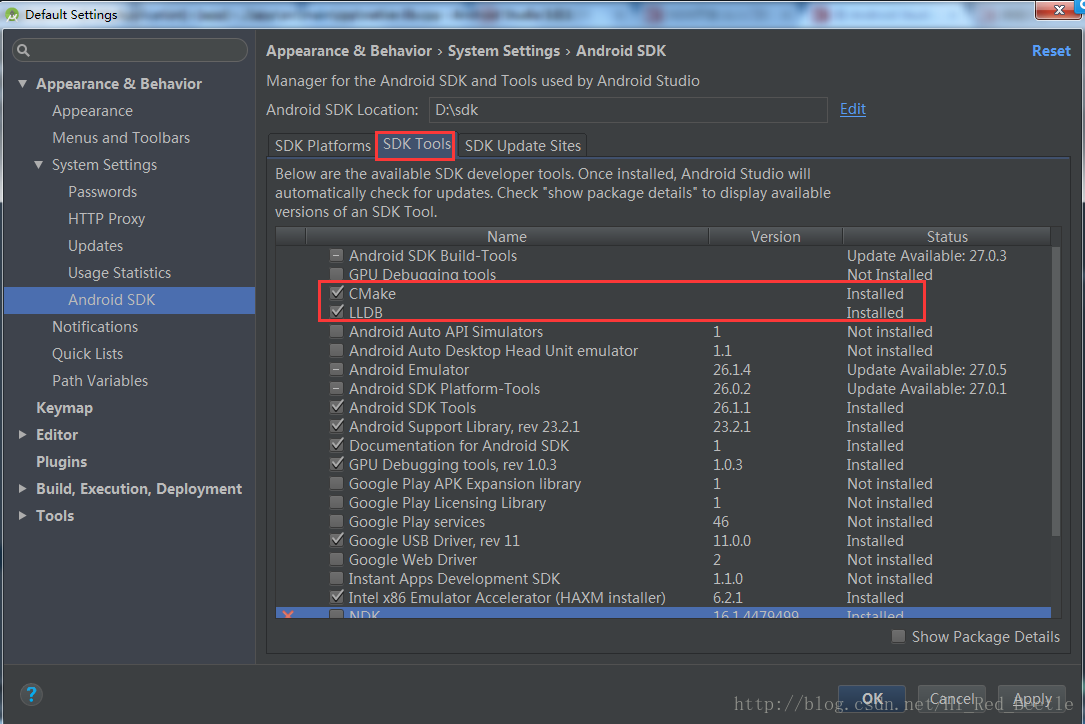Image resolution: width=1085 pixels, height=724 pixels.
Task: Click the Cancel button
Action: pos(952,699)
